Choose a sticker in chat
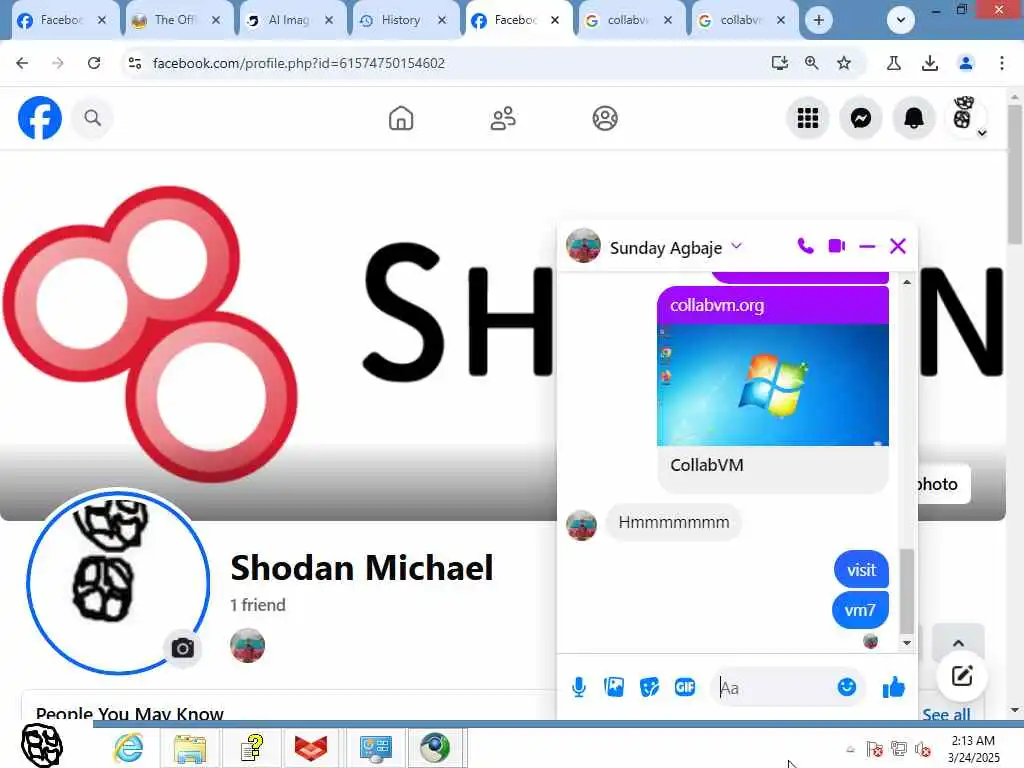This screenshot has height=768, width=1024. 649,687
